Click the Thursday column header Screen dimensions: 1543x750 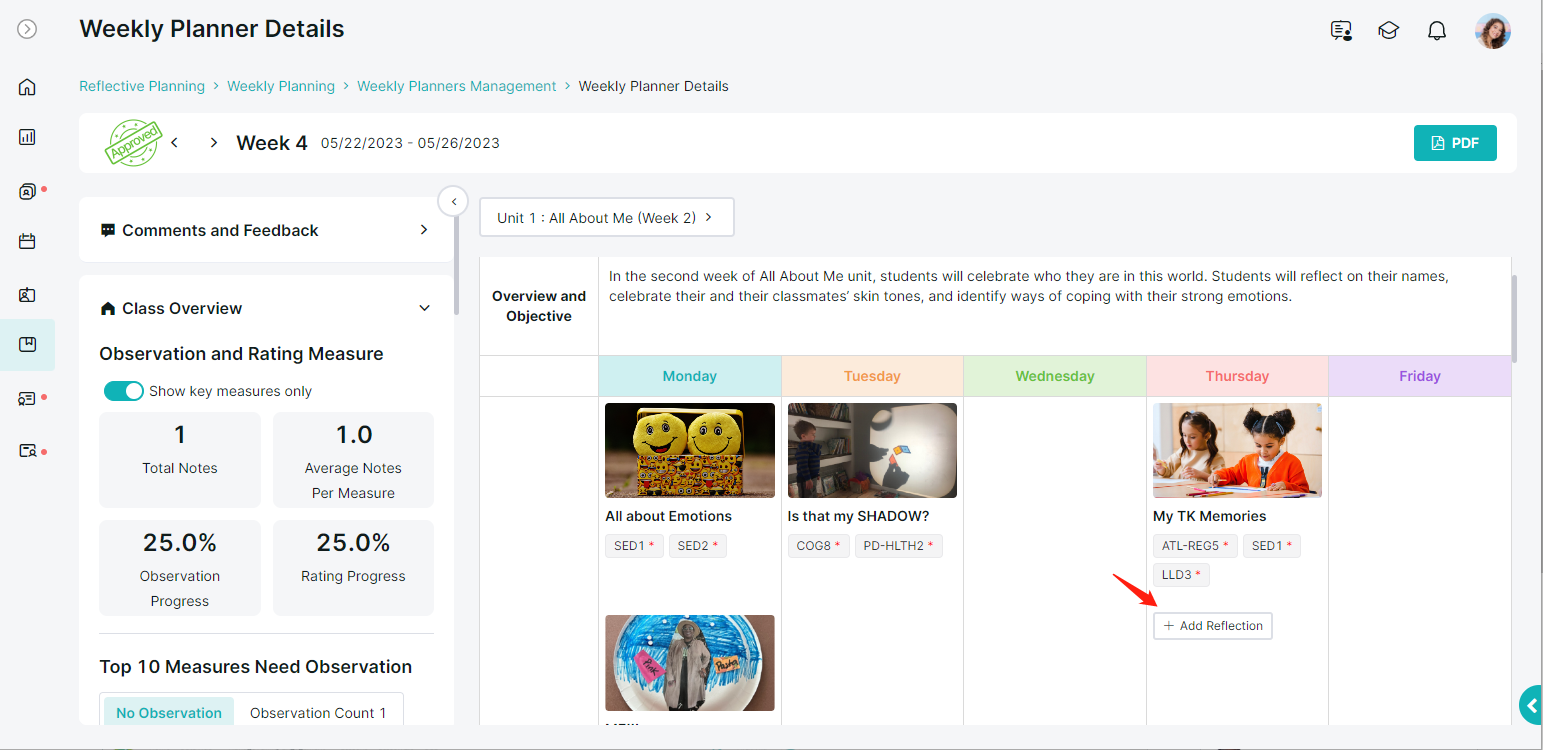(x=1237, y=376)
